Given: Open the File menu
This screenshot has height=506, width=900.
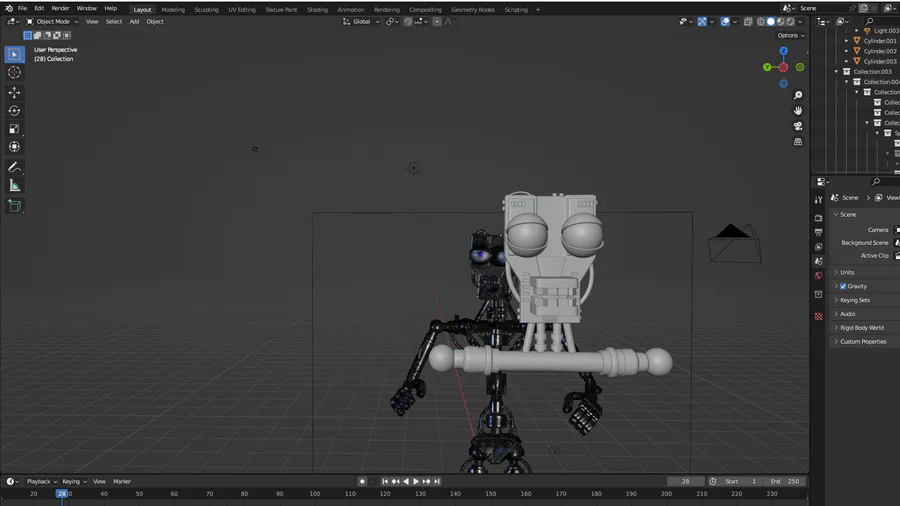Looking at the screenshot, I should (x=22, y=9).
